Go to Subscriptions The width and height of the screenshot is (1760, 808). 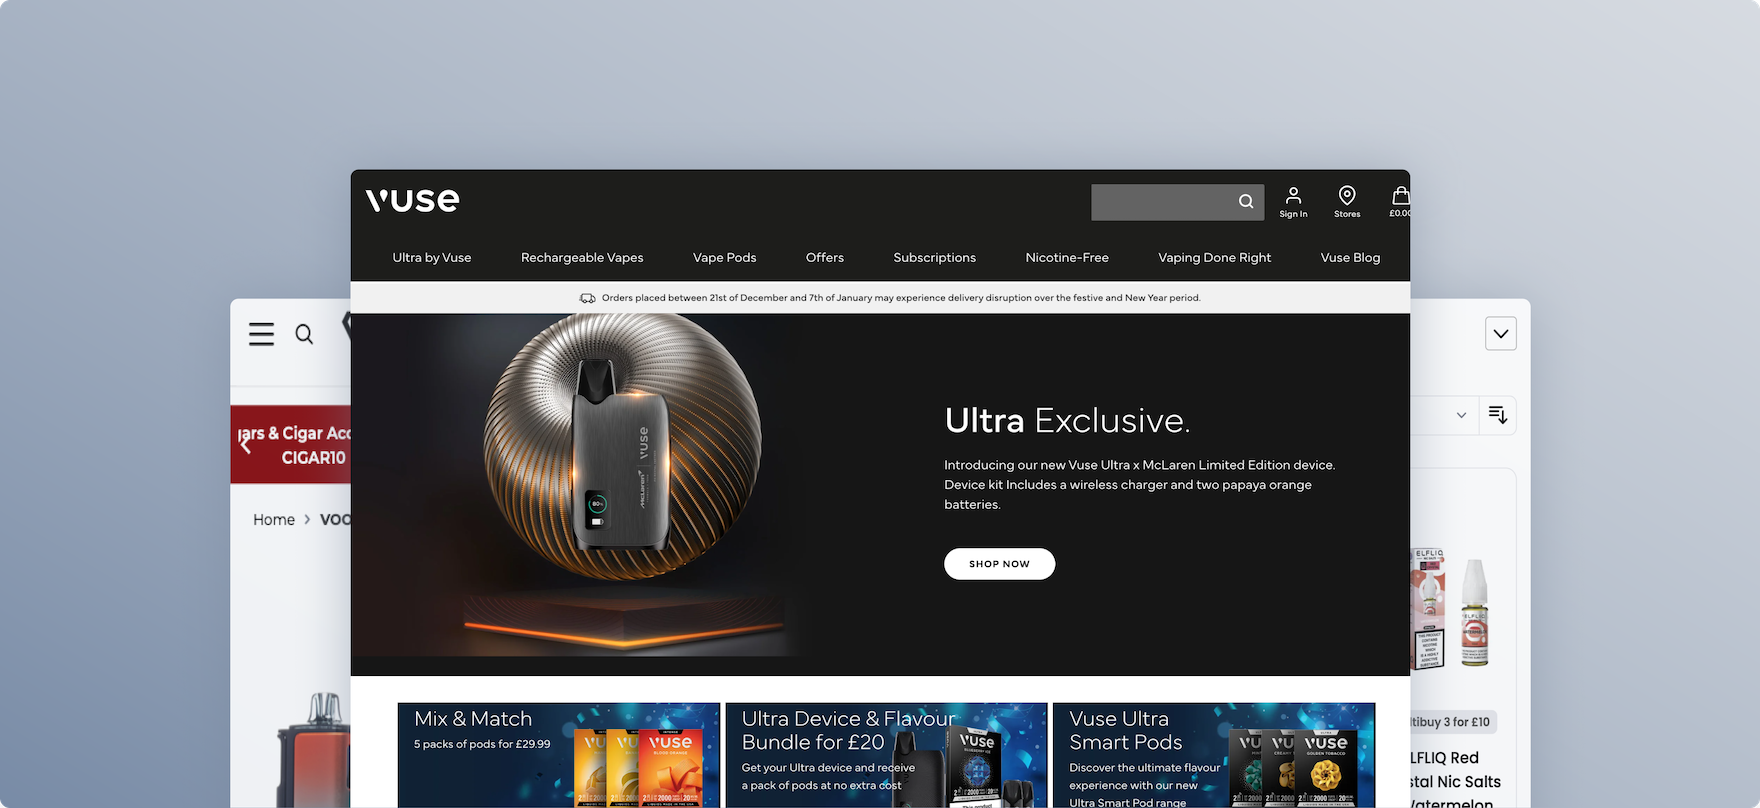click(x=935, y=258)
